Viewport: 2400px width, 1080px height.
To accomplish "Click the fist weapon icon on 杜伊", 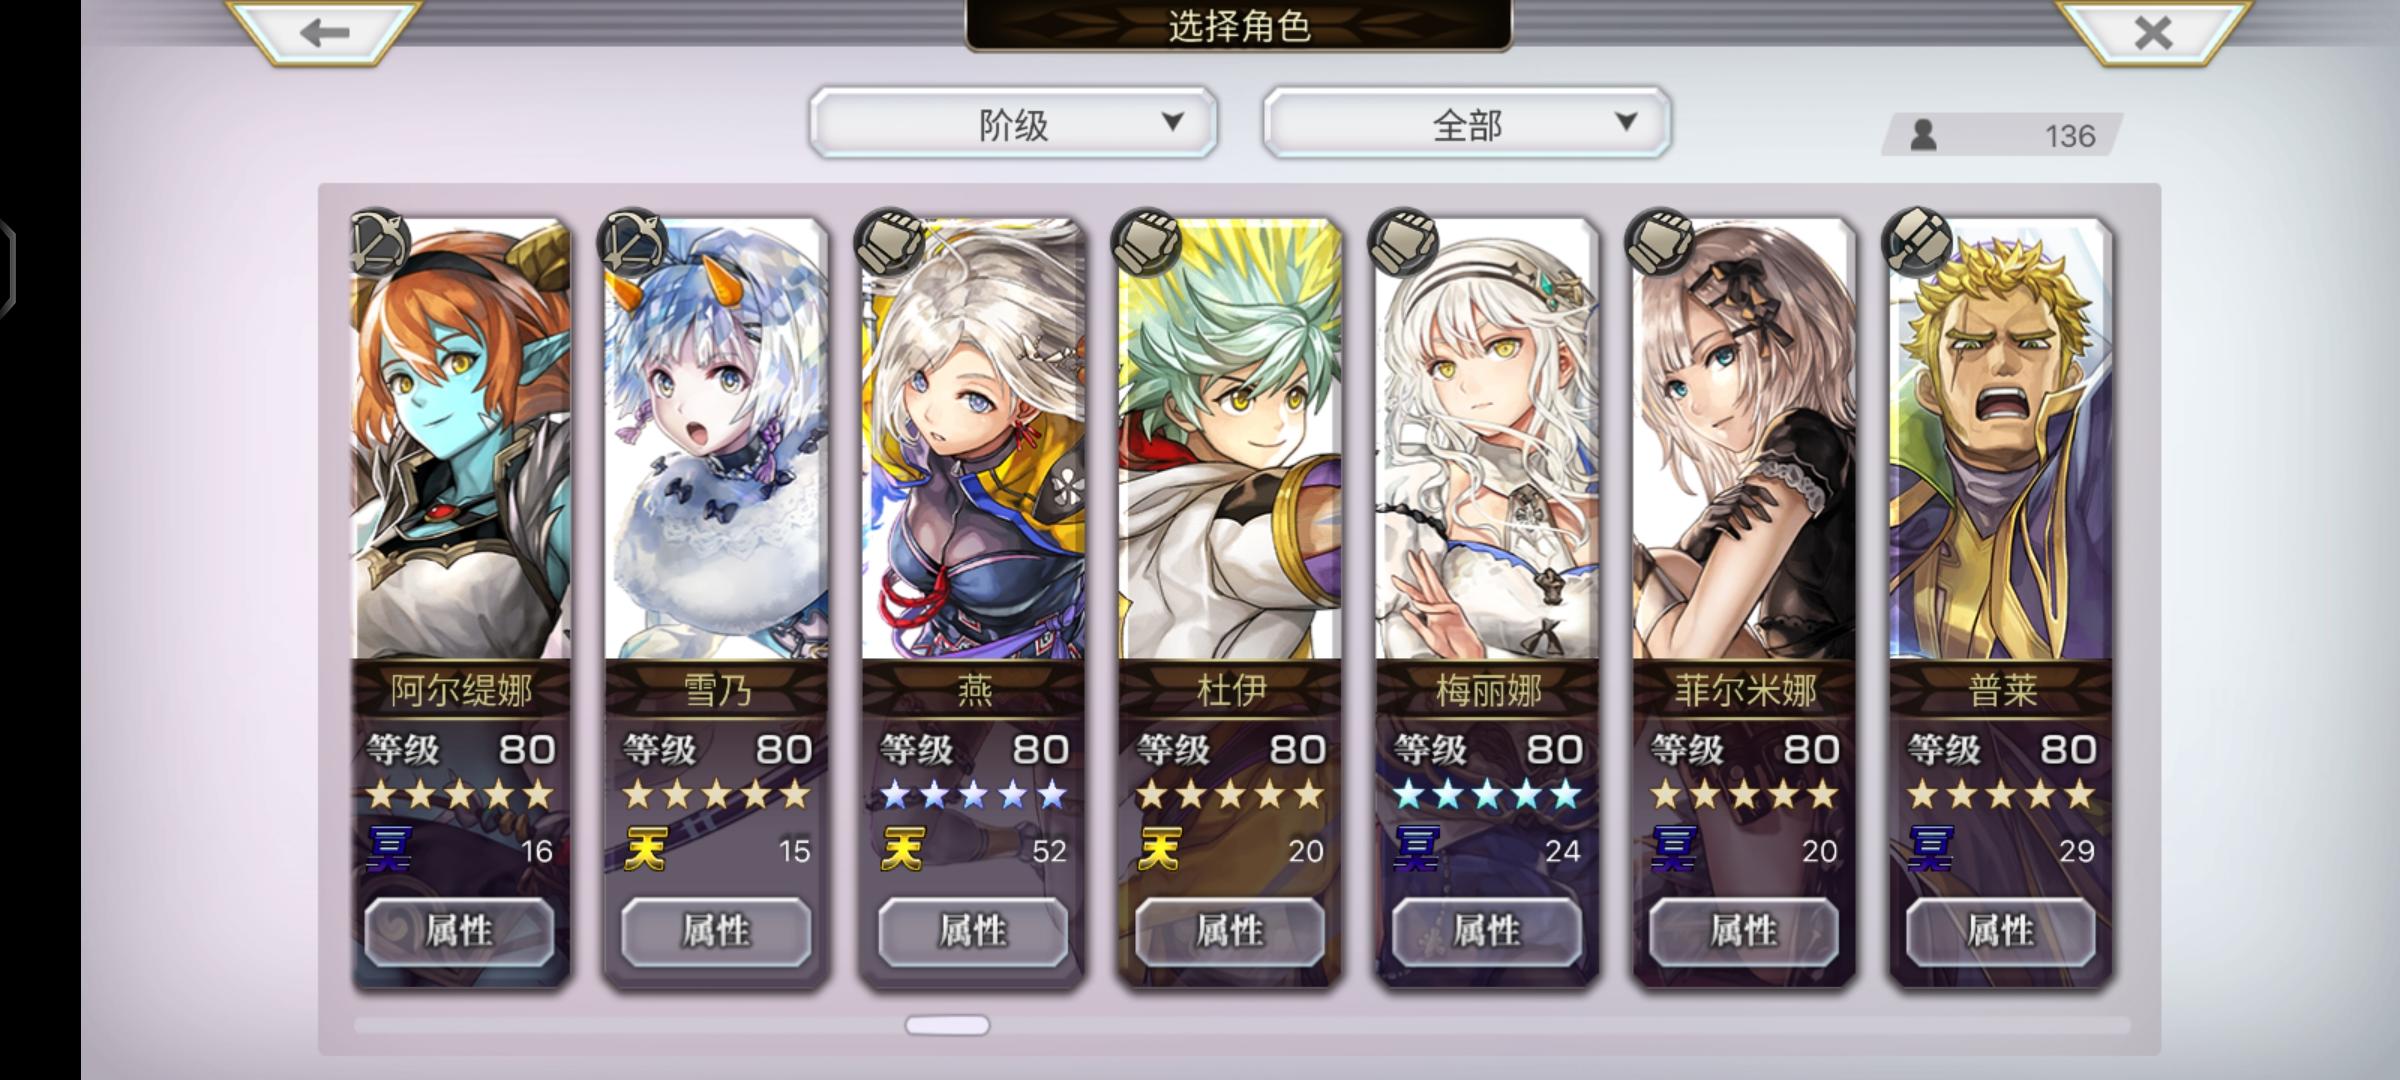I will [1147, 242].
